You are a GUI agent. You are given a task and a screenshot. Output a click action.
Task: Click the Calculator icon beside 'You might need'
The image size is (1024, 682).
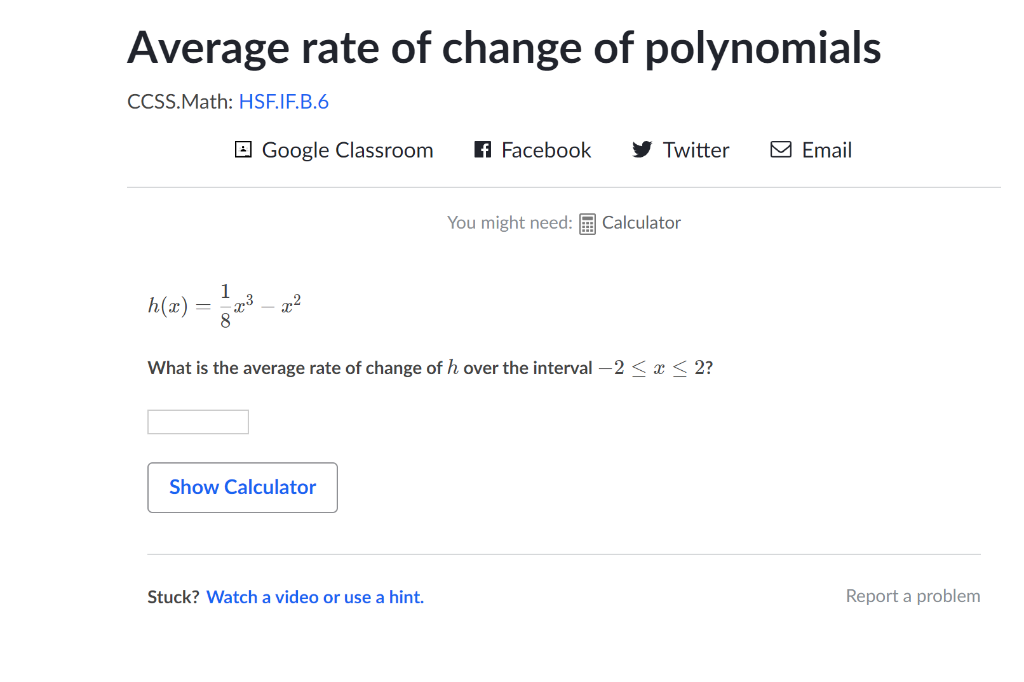pos(588,222)
